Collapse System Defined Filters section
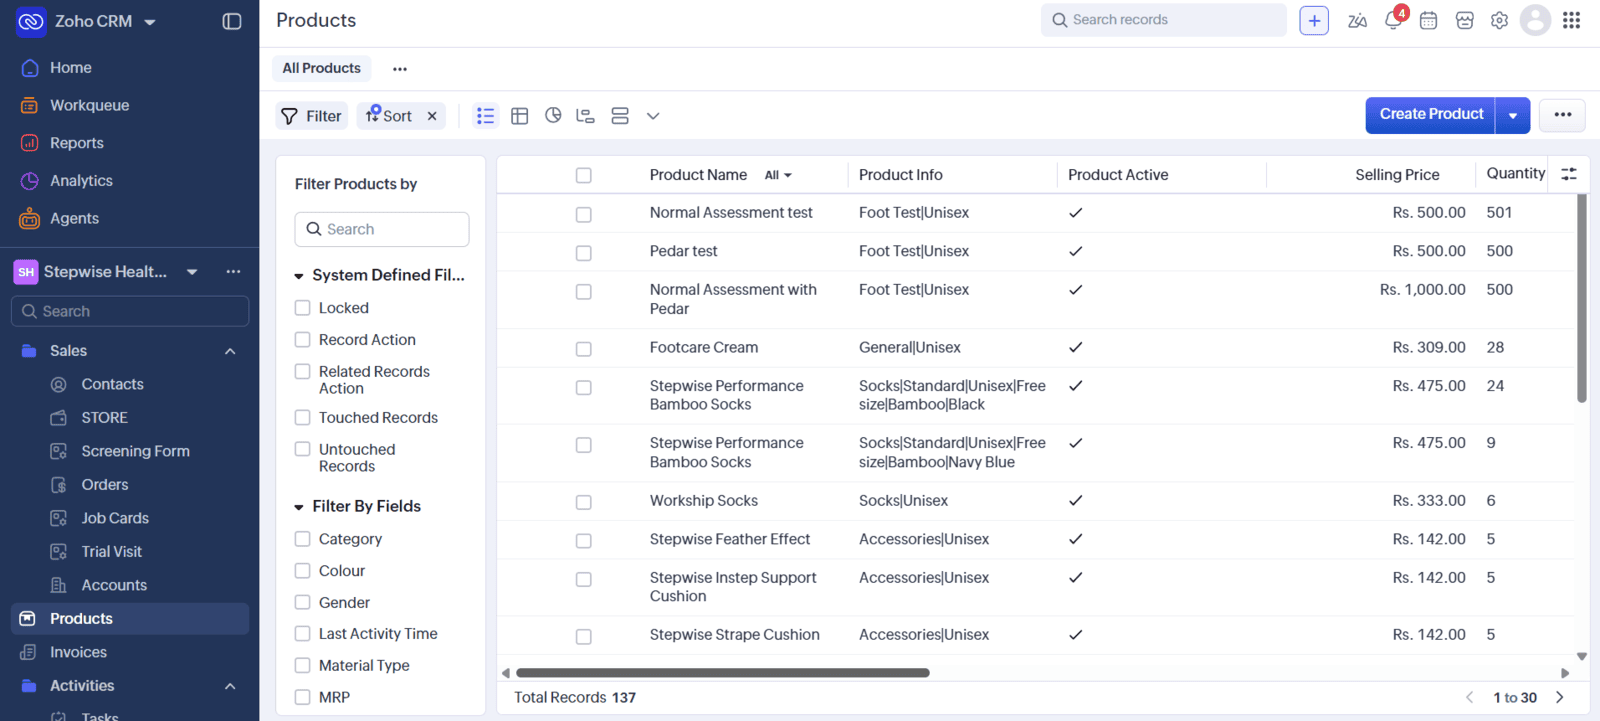Viewport: 1600px width, 721px height. 299,276
